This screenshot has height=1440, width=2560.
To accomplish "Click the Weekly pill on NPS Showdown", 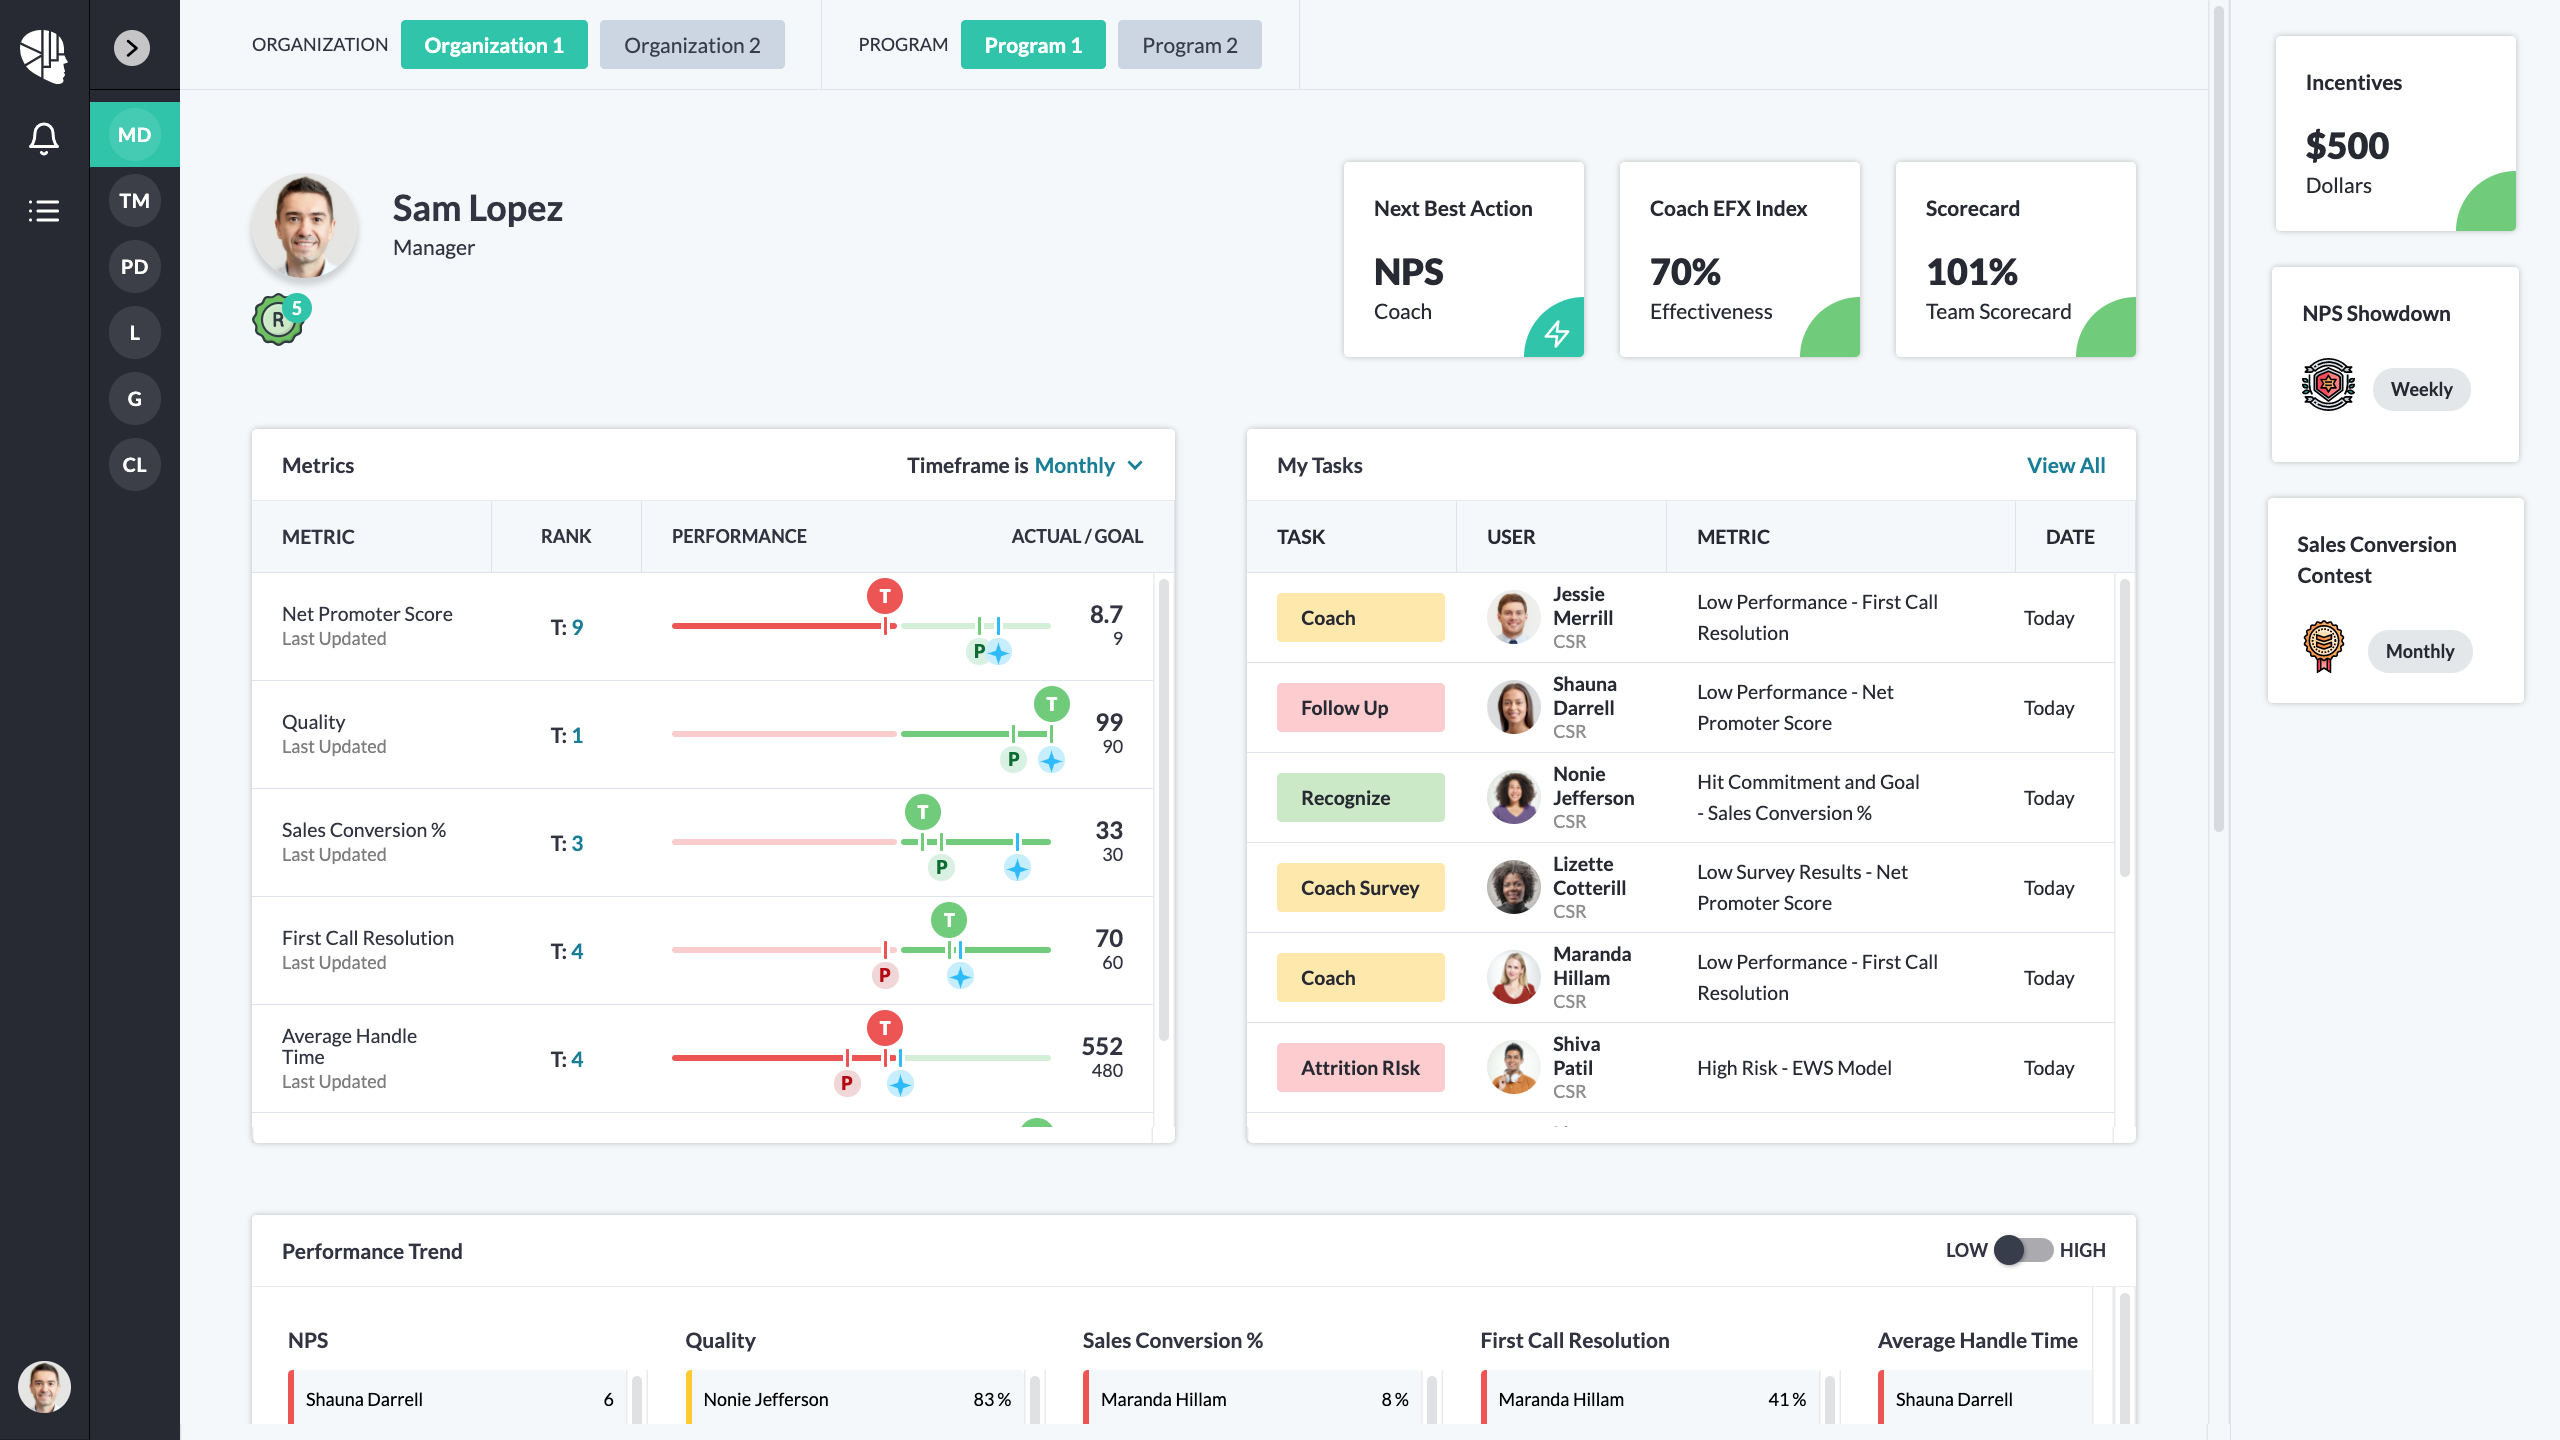I will tap(2421, 390).
